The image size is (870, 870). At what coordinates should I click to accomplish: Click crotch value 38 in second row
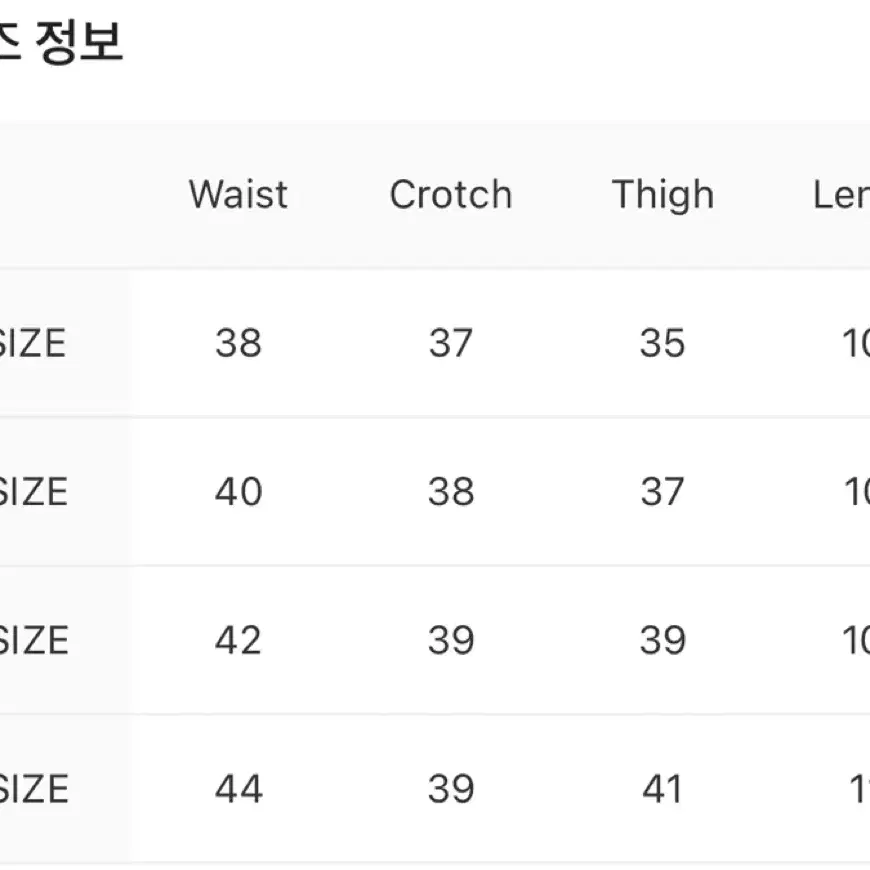click(x=451, y=492)
